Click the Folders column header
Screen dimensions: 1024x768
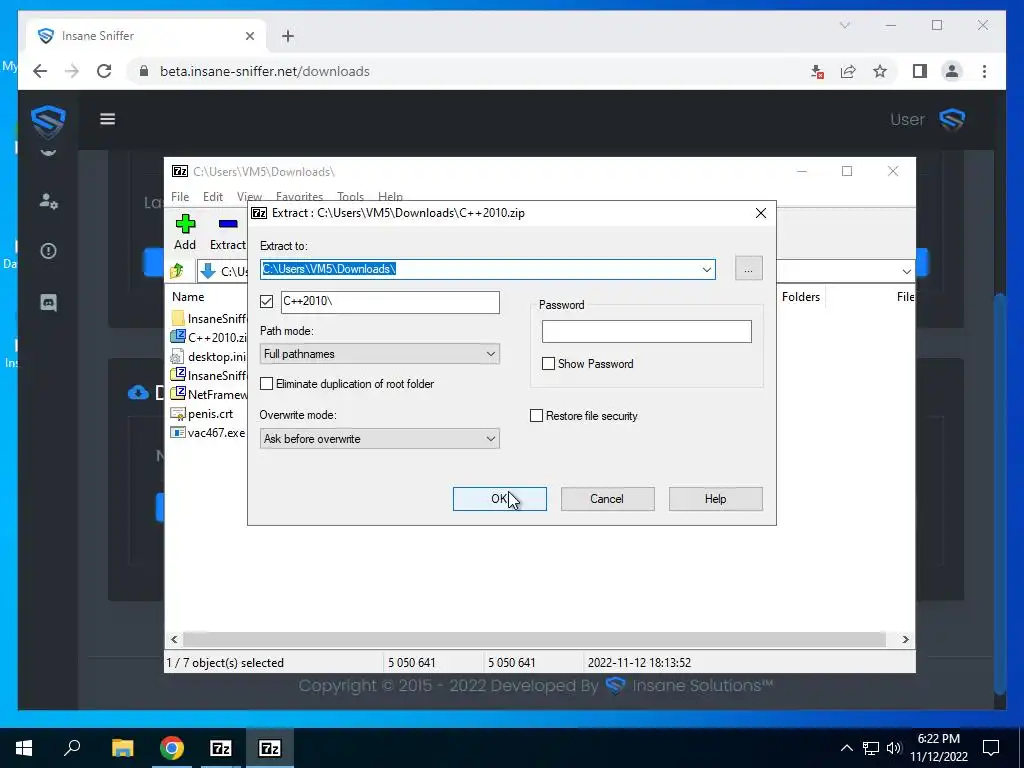point(801,296)
